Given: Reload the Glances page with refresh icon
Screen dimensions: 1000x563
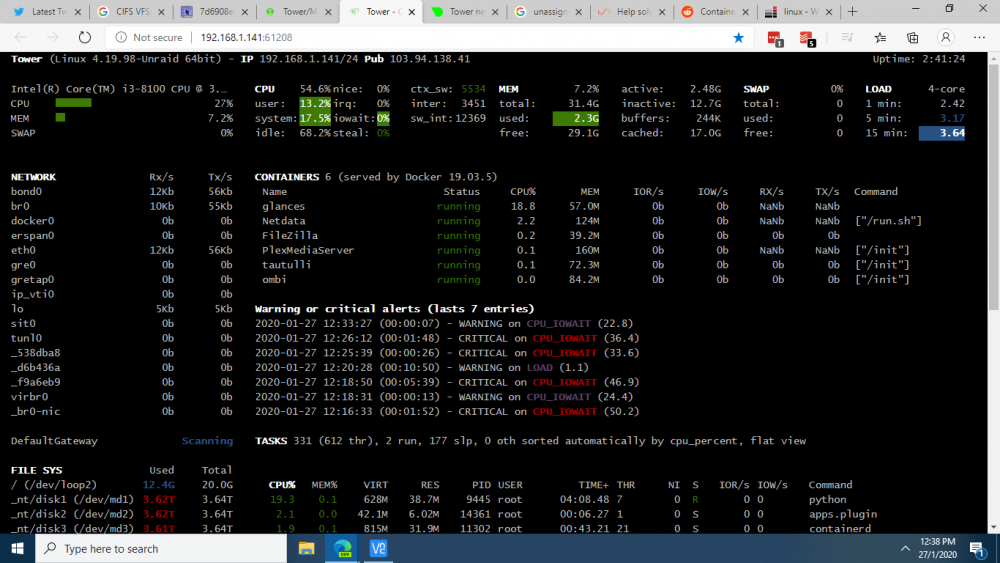Looking at the screenshot, I should tap(85, 38).
